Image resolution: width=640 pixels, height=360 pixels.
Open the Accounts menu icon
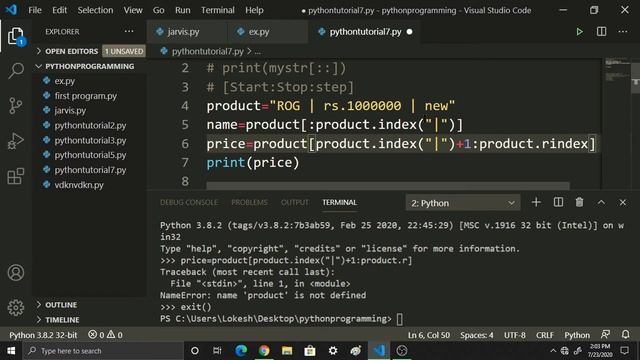tap(16, 273)
